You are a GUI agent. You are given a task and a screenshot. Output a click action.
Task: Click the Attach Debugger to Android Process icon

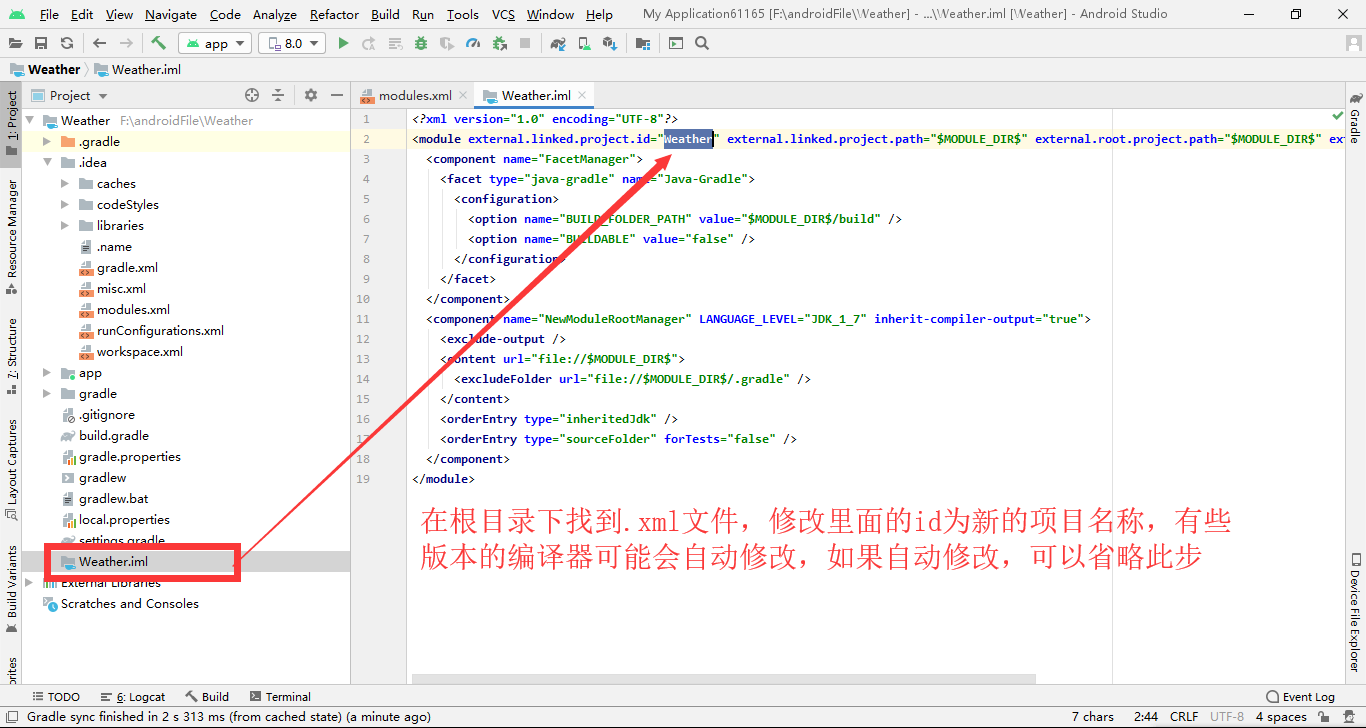tap(499, 43)
